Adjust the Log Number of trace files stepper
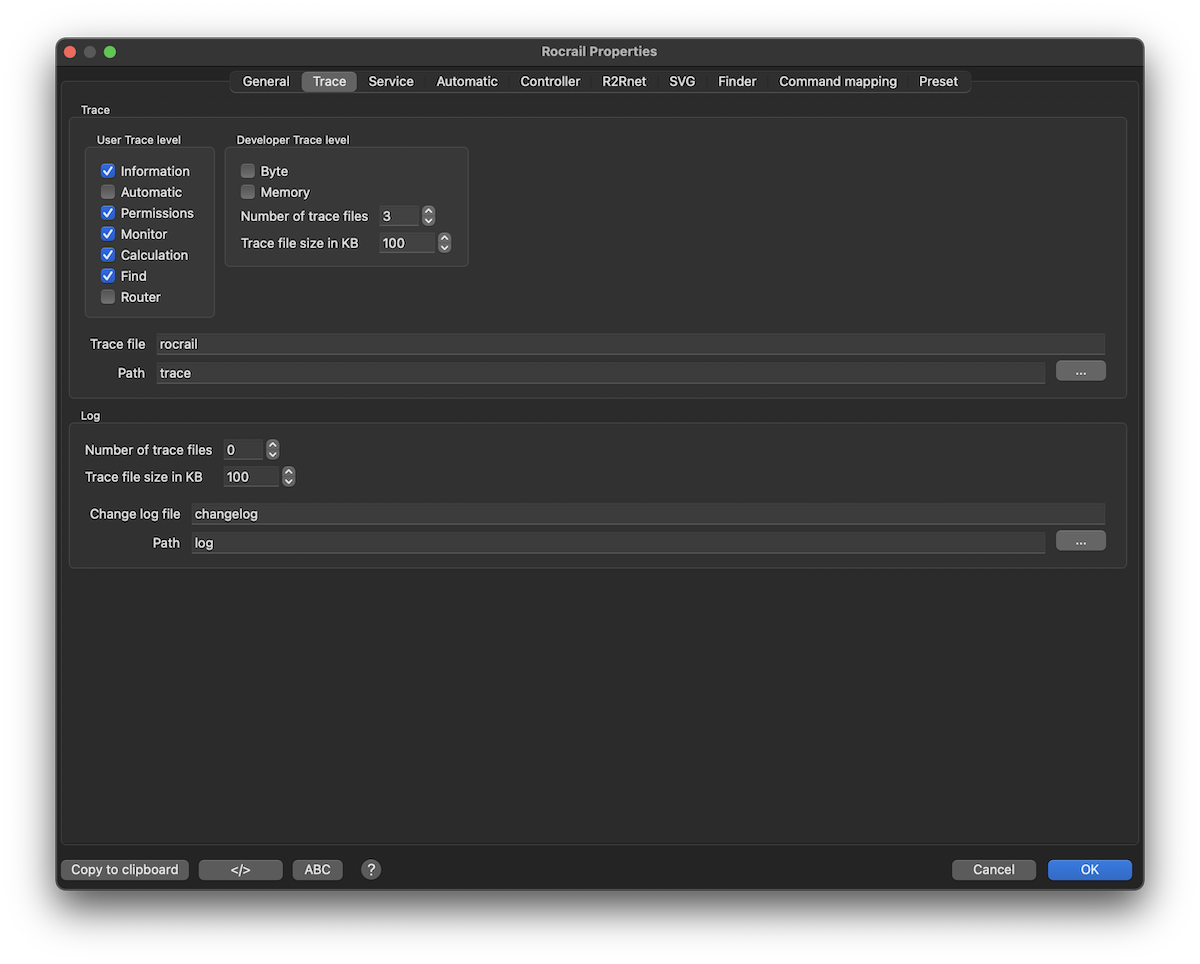Viewport: 1200px width, 964px height. (272, 450)
